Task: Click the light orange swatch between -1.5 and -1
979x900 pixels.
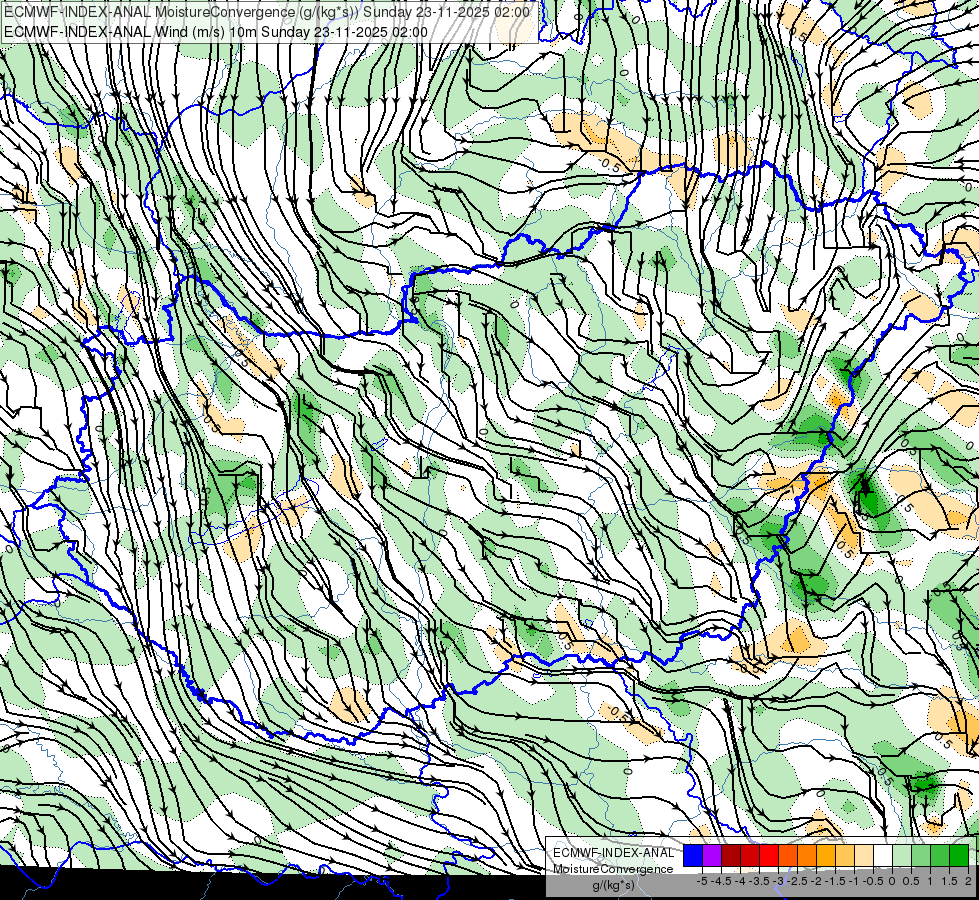Action: tap(845, 855)
